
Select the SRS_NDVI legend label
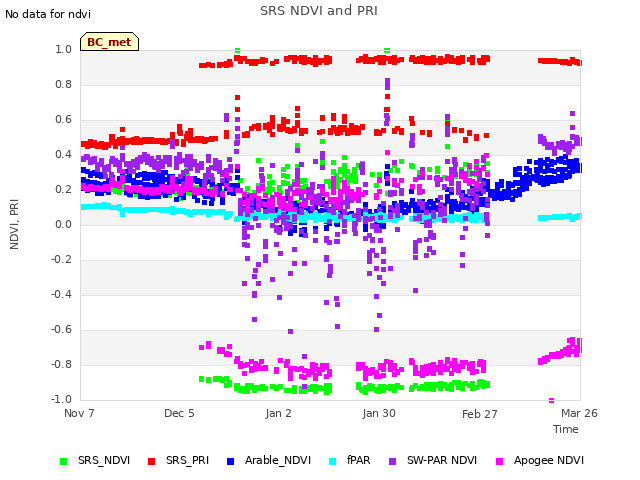pos(104,460)
